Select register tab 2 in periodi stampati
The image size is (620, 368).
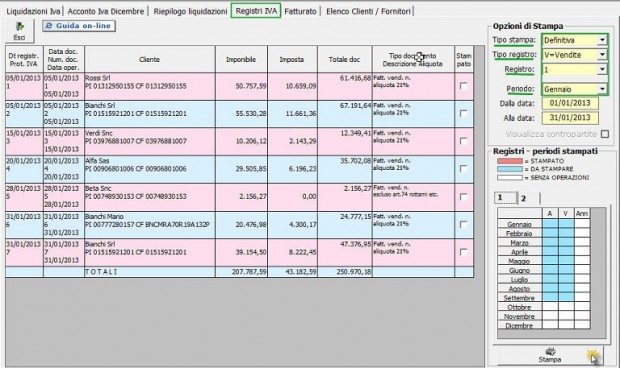[528, 198]
